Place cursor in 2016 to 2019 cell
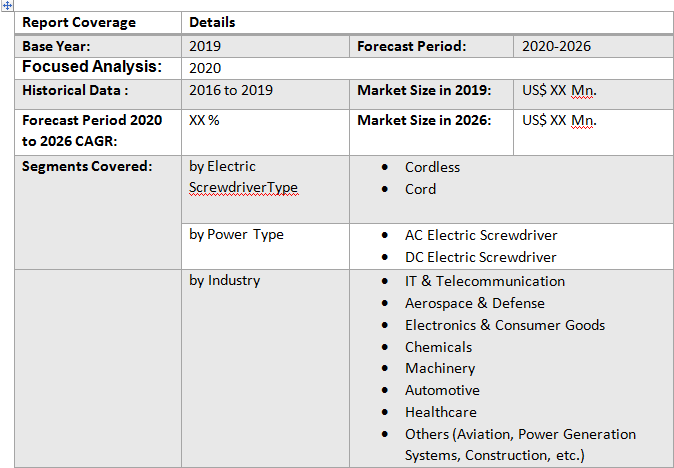 [231, 90]
